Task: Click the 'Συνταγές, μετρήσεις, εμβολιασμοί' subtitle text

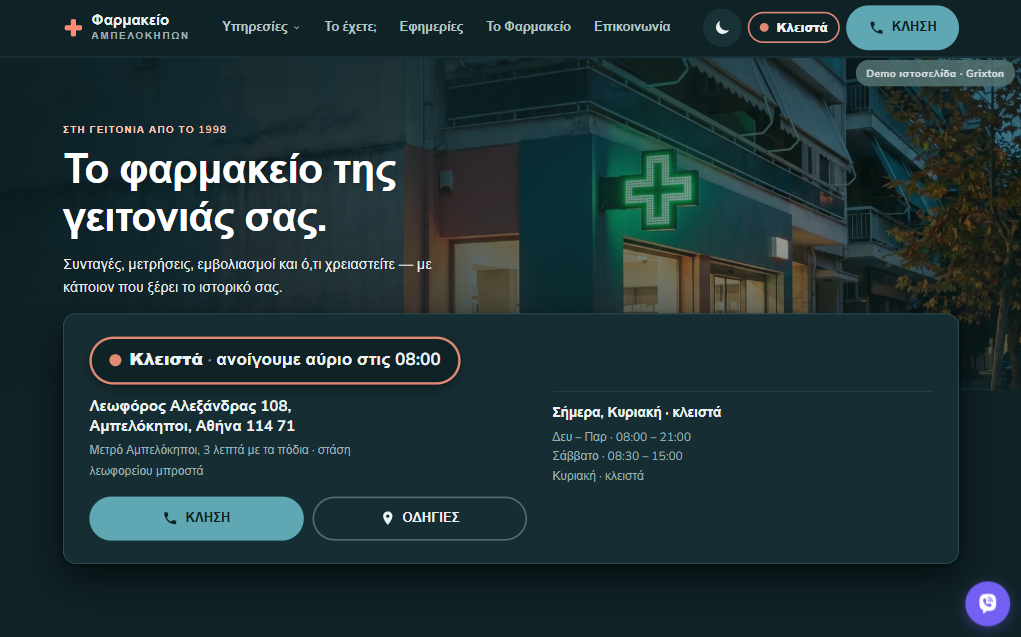Action: pyautogui.click(x=247, y=276)
